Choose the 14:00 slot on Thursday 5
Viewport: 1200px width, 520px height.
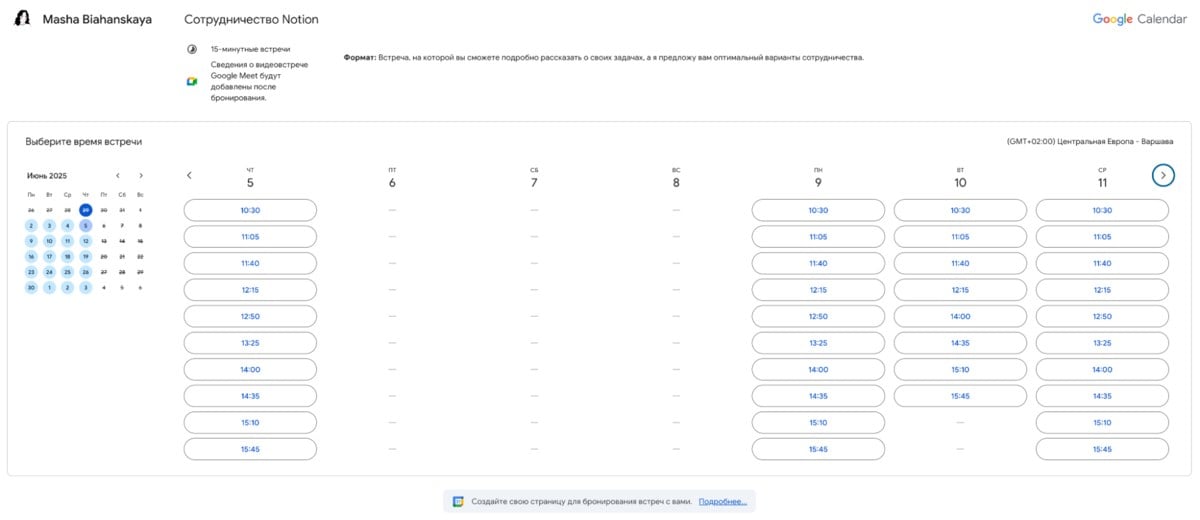click(x=250, y=369)
